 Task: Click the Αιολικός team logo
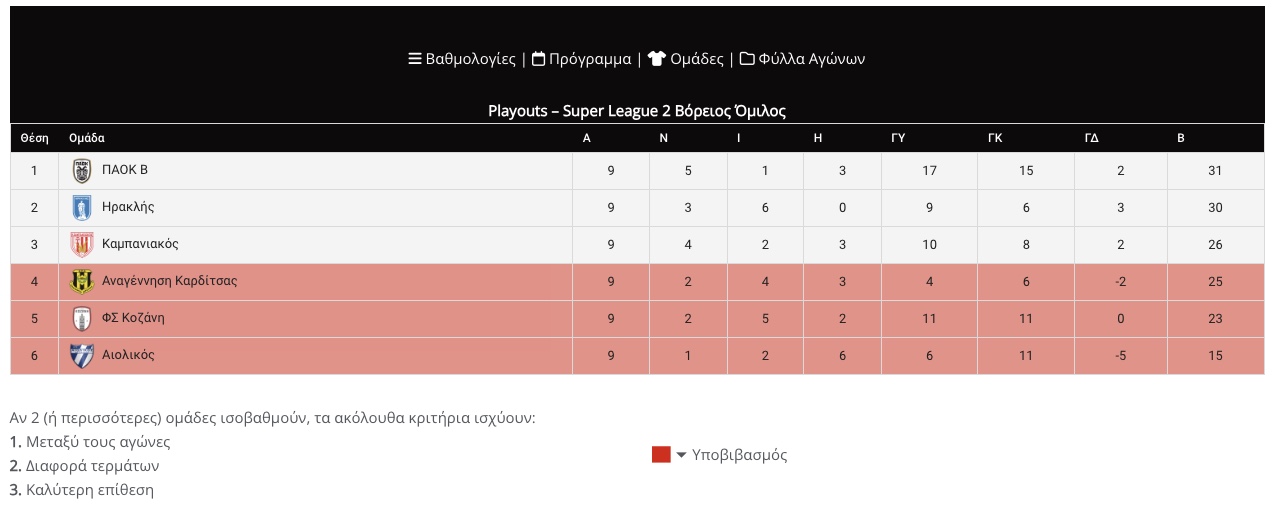click(82, 356)
